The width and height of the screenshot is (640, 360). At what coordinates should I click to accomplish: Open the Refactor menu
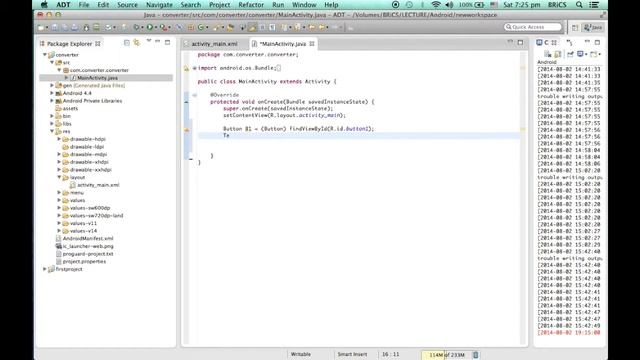click(251, 5)
